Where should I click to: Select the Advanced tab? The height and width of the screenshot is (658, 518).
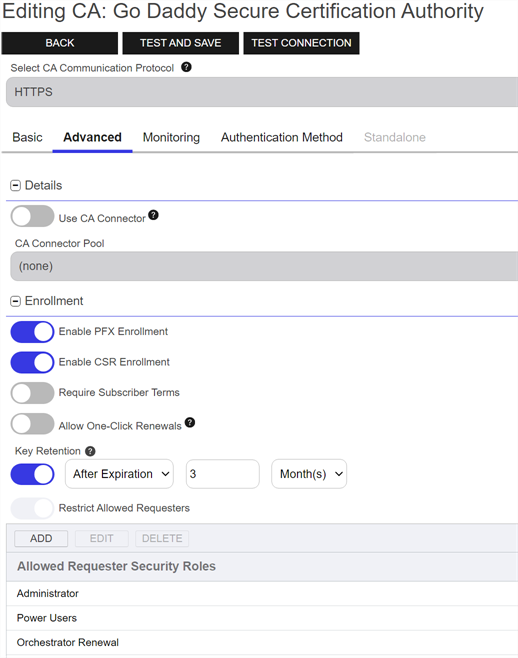click(x=92, y=137)
